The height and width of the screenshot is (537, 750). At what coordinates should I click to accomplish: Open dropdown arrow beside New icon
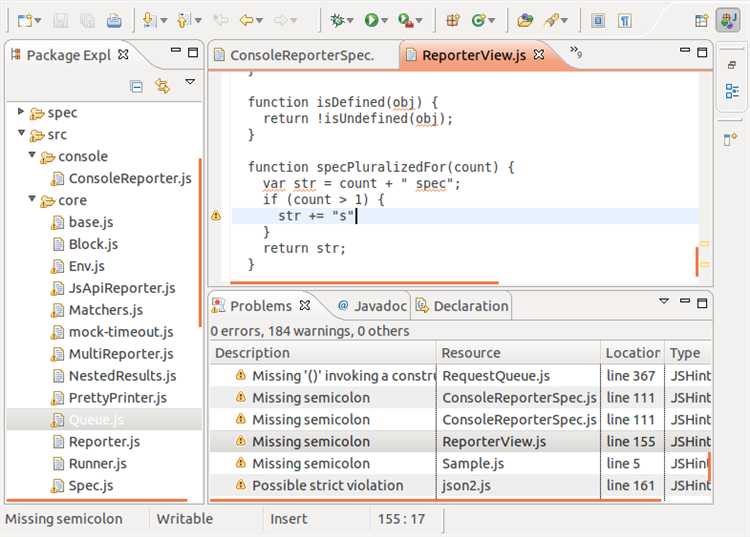click(38, 21)
